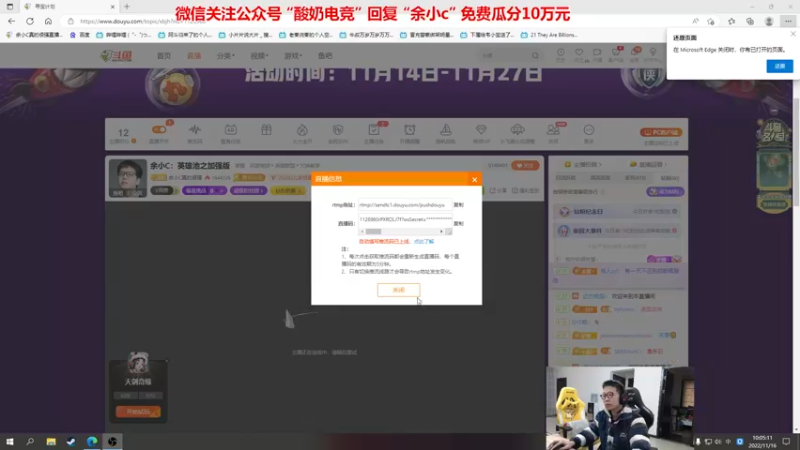Click the orange-outlined close button in dialog
800x450 pixels.
pos(398,290)
